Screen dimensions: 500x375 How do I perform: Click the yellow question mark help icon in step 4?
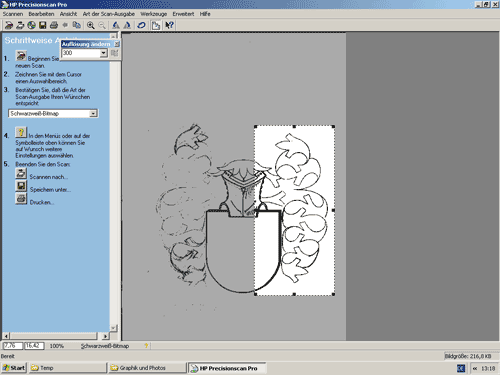point(21,132)
